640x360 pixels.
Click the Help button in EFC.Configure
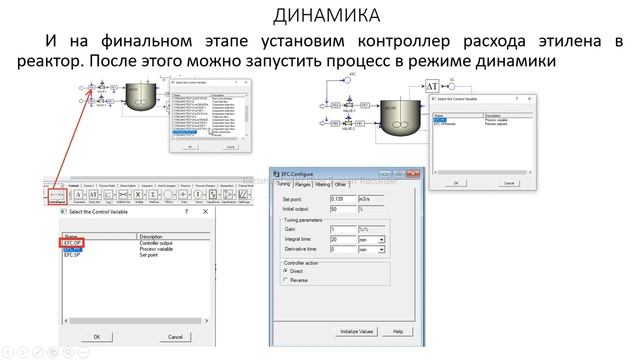coord(398,331)
